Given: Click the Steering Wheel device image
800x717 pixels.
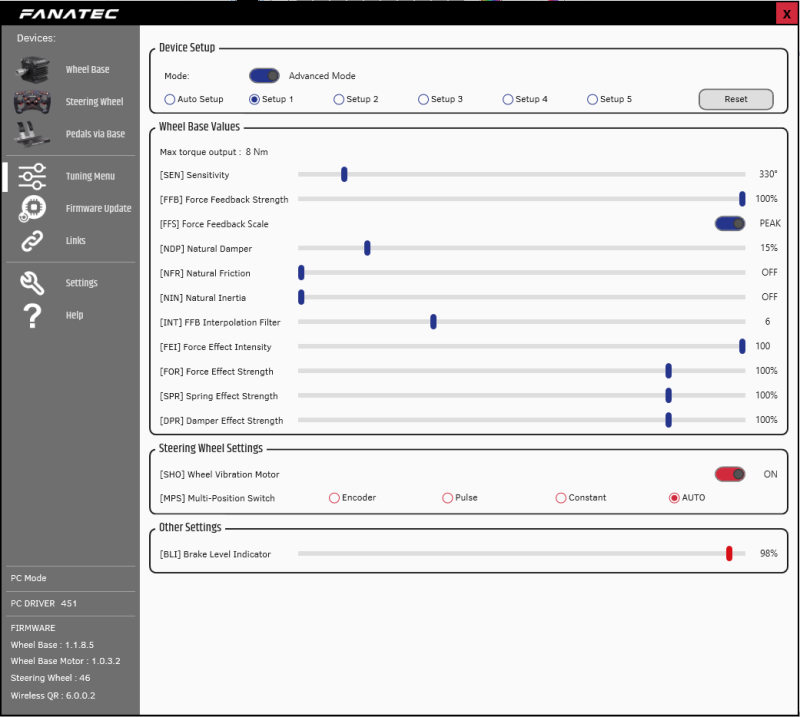Looking at the screenshot, I should point(33,102).
